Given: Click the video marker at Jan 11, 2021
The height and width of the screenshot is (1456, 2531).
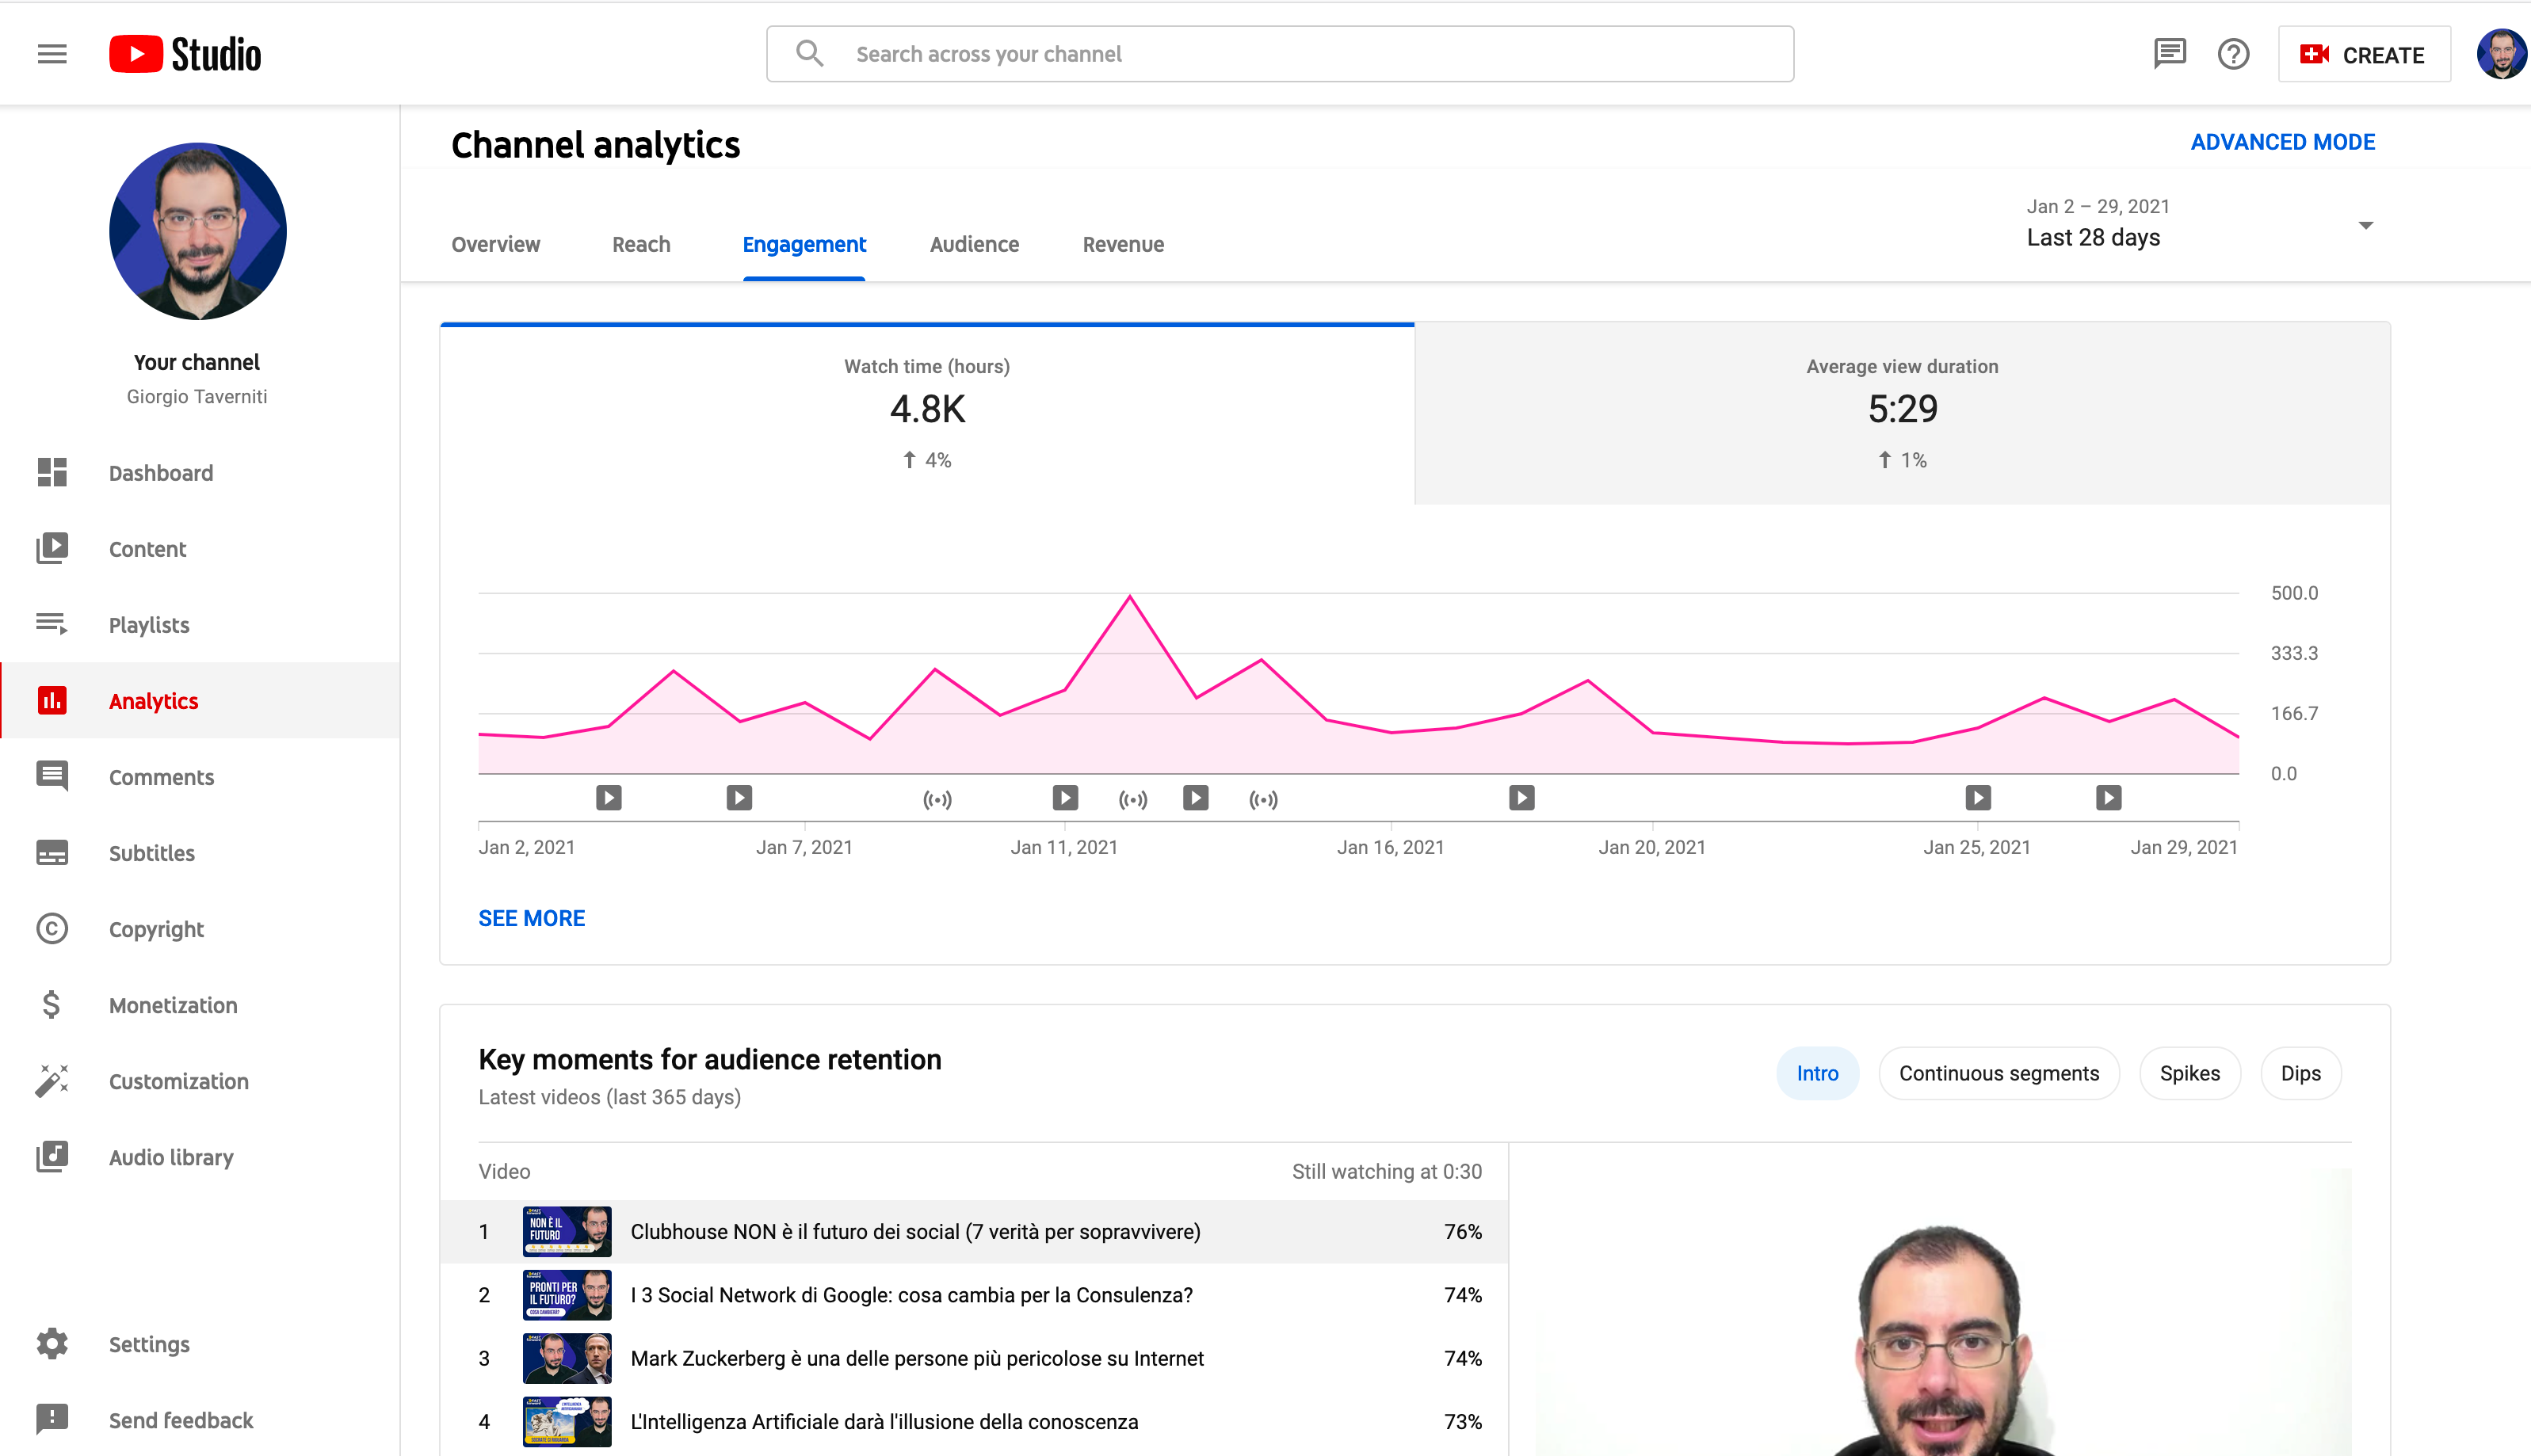Looking at the screenshot, I should pyautogui.click(x=1065, y=797).
